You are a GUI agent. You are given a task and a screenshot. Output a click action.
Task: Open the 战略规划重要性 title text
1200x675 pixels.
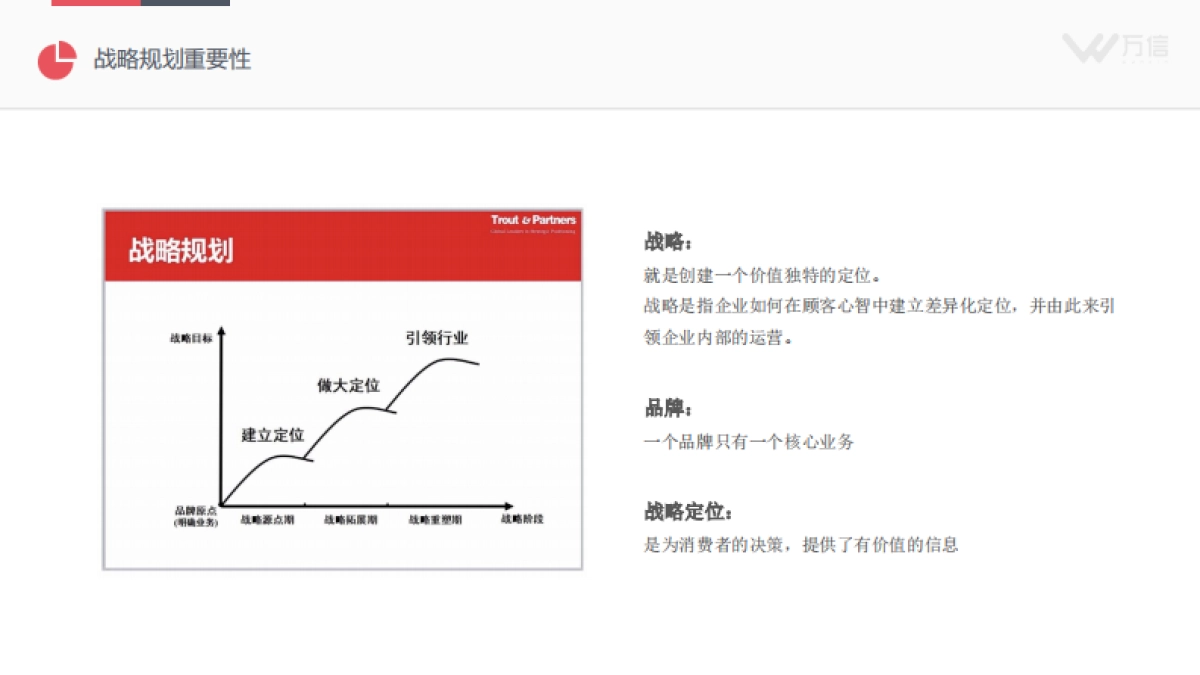(172, 60)
